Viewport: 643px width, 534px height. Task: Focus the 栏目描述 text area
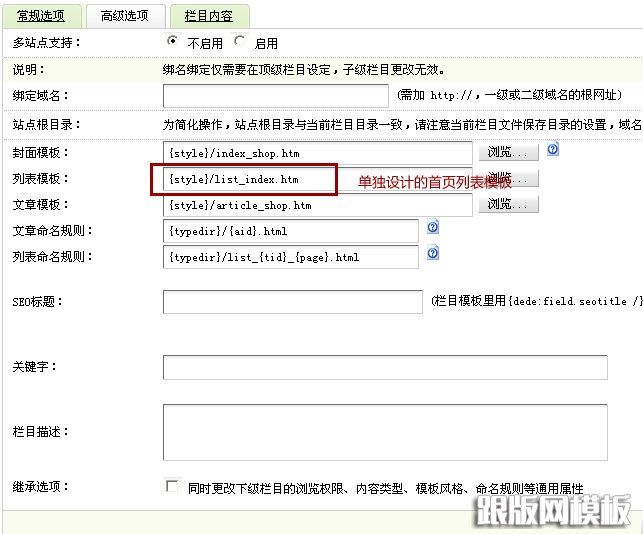pyautogui.click(x=385, y=432)
